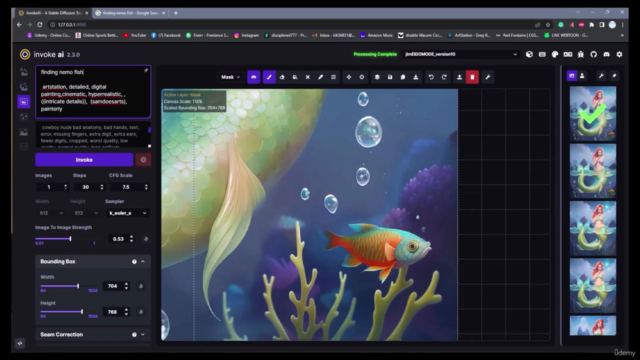Open canvas settings wrench icon
The image size is (640, 360).
487,77
